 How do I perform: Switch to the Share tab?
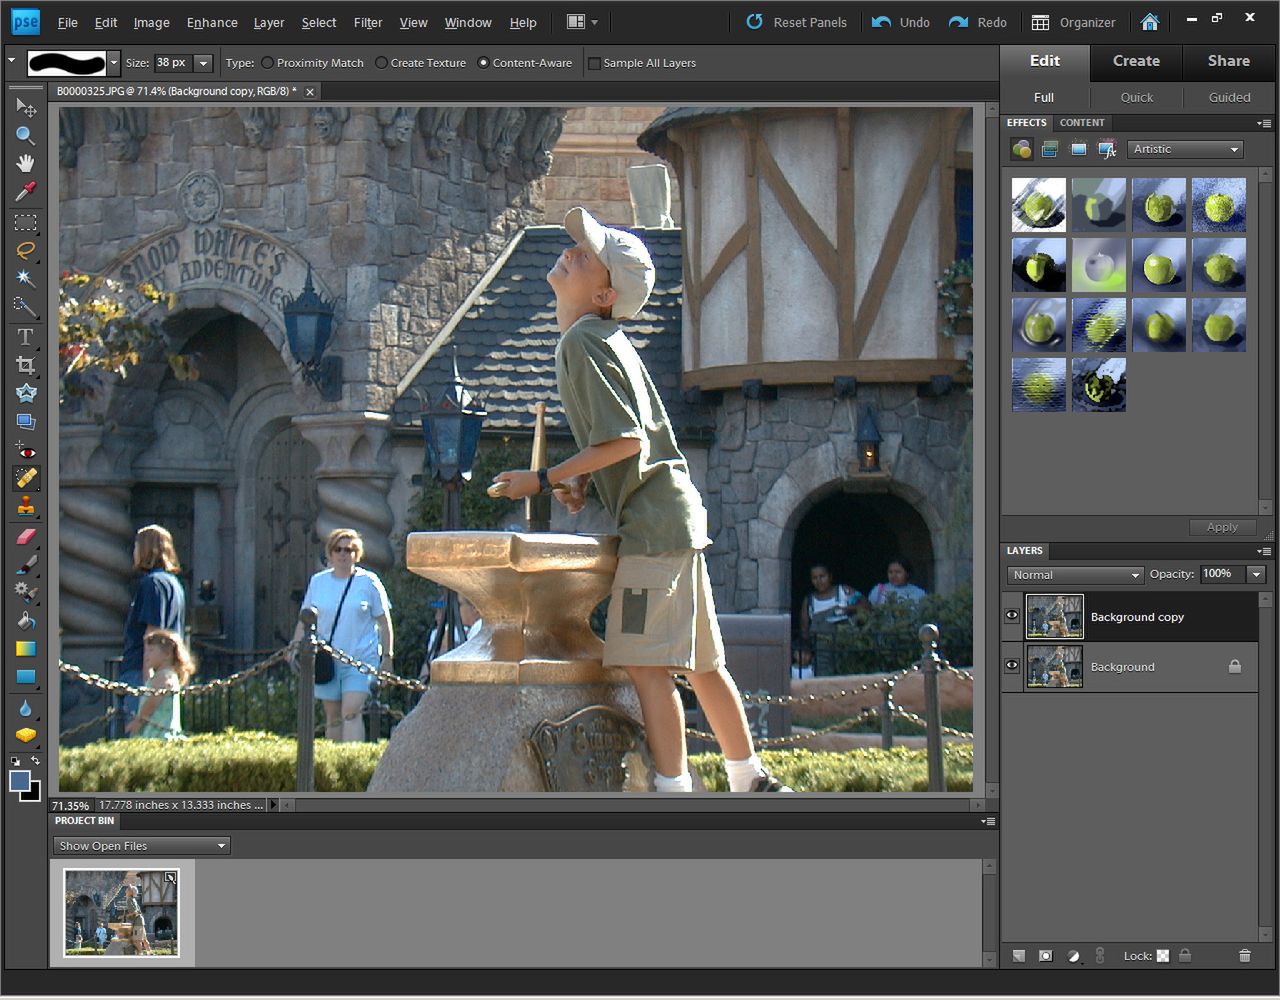tap(1228, 61)
